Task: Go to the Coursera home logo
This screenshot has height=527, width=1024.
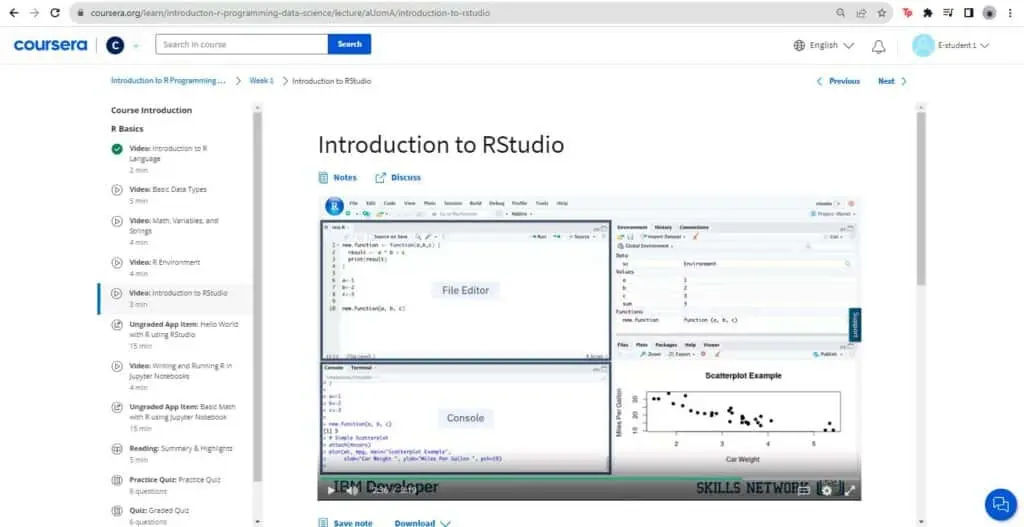Action: (50, 45)
